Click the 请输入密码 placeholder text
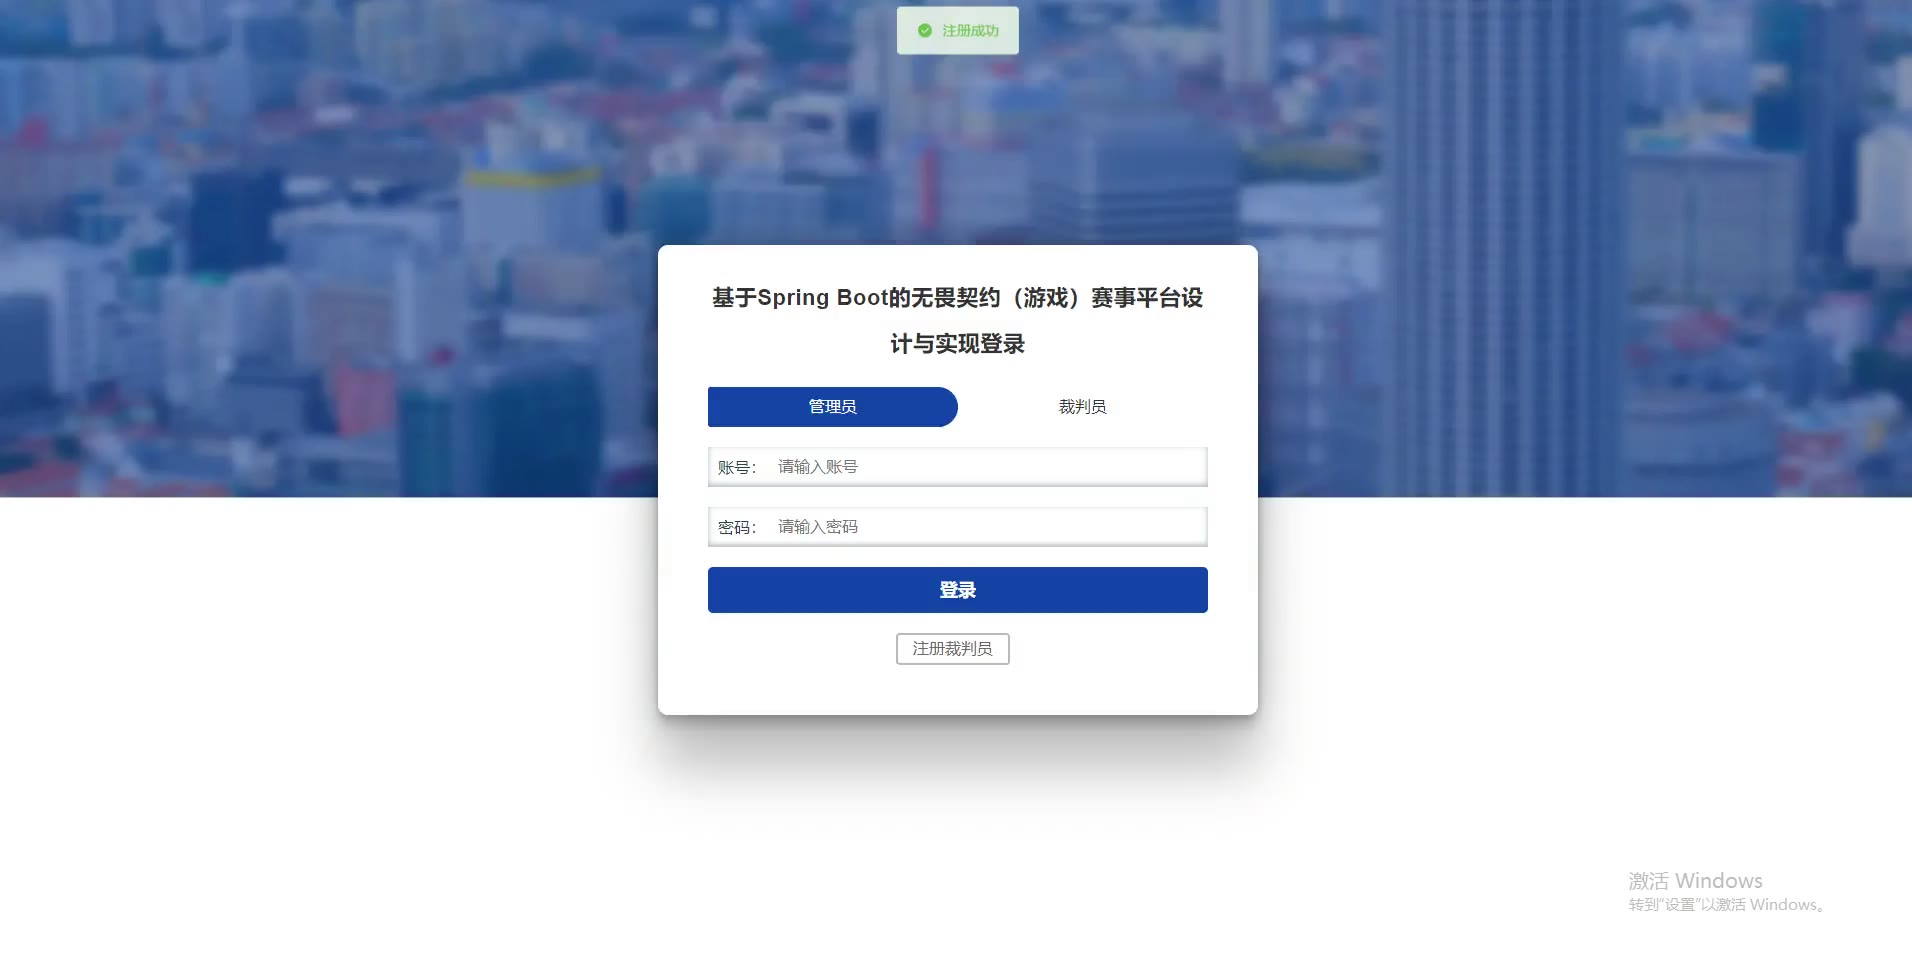 818,527
